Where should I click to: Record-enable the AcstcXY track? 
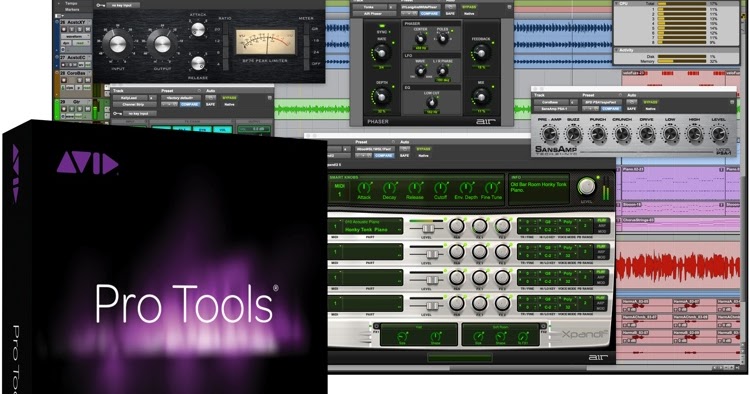pyautogui.click(x=65, y=30)
